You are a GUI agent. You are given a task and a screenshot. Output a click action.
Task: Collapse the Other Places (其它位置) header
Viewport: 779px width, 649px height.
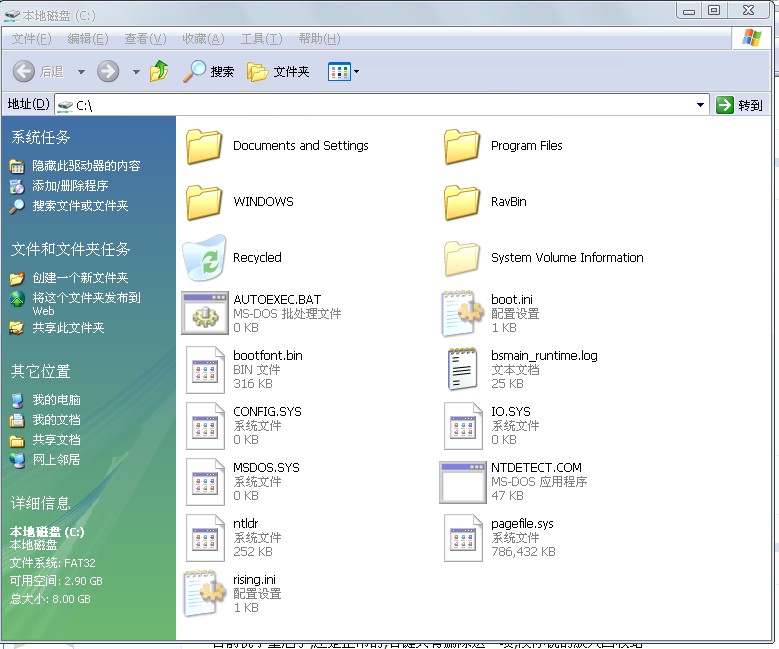tap(40, 371)
